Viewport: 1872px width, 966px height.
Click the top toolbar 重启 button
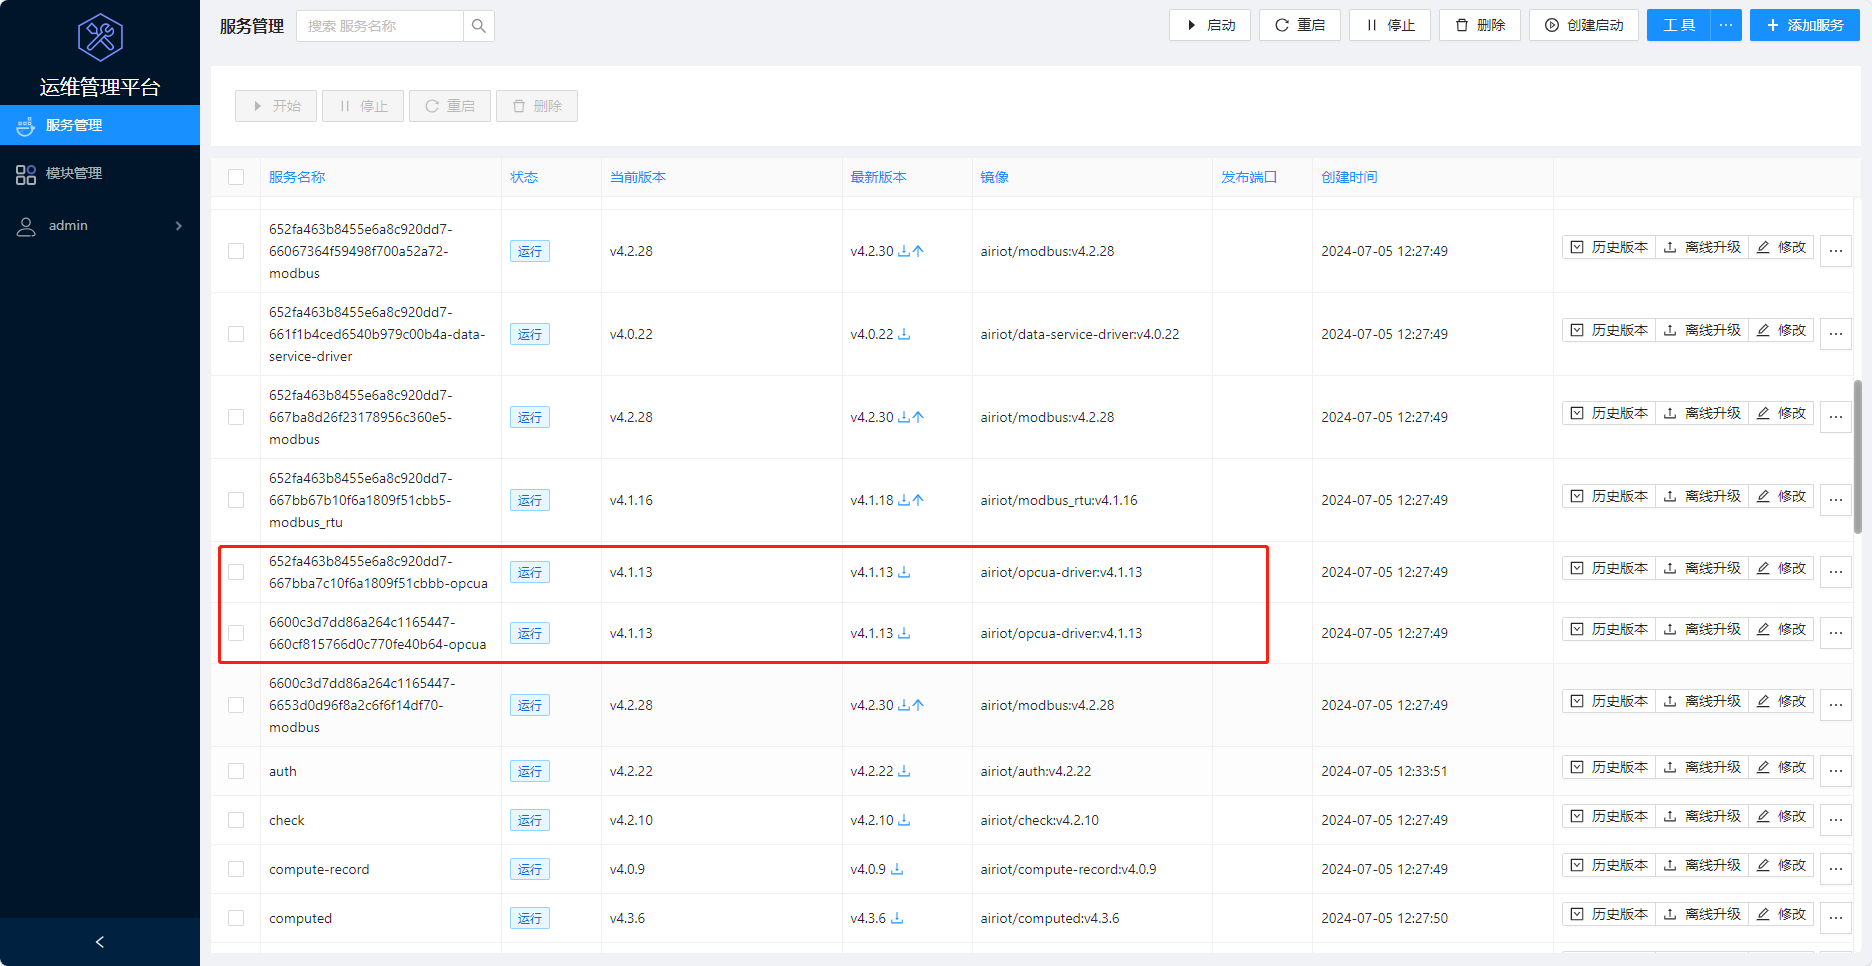click(1300, 25)
